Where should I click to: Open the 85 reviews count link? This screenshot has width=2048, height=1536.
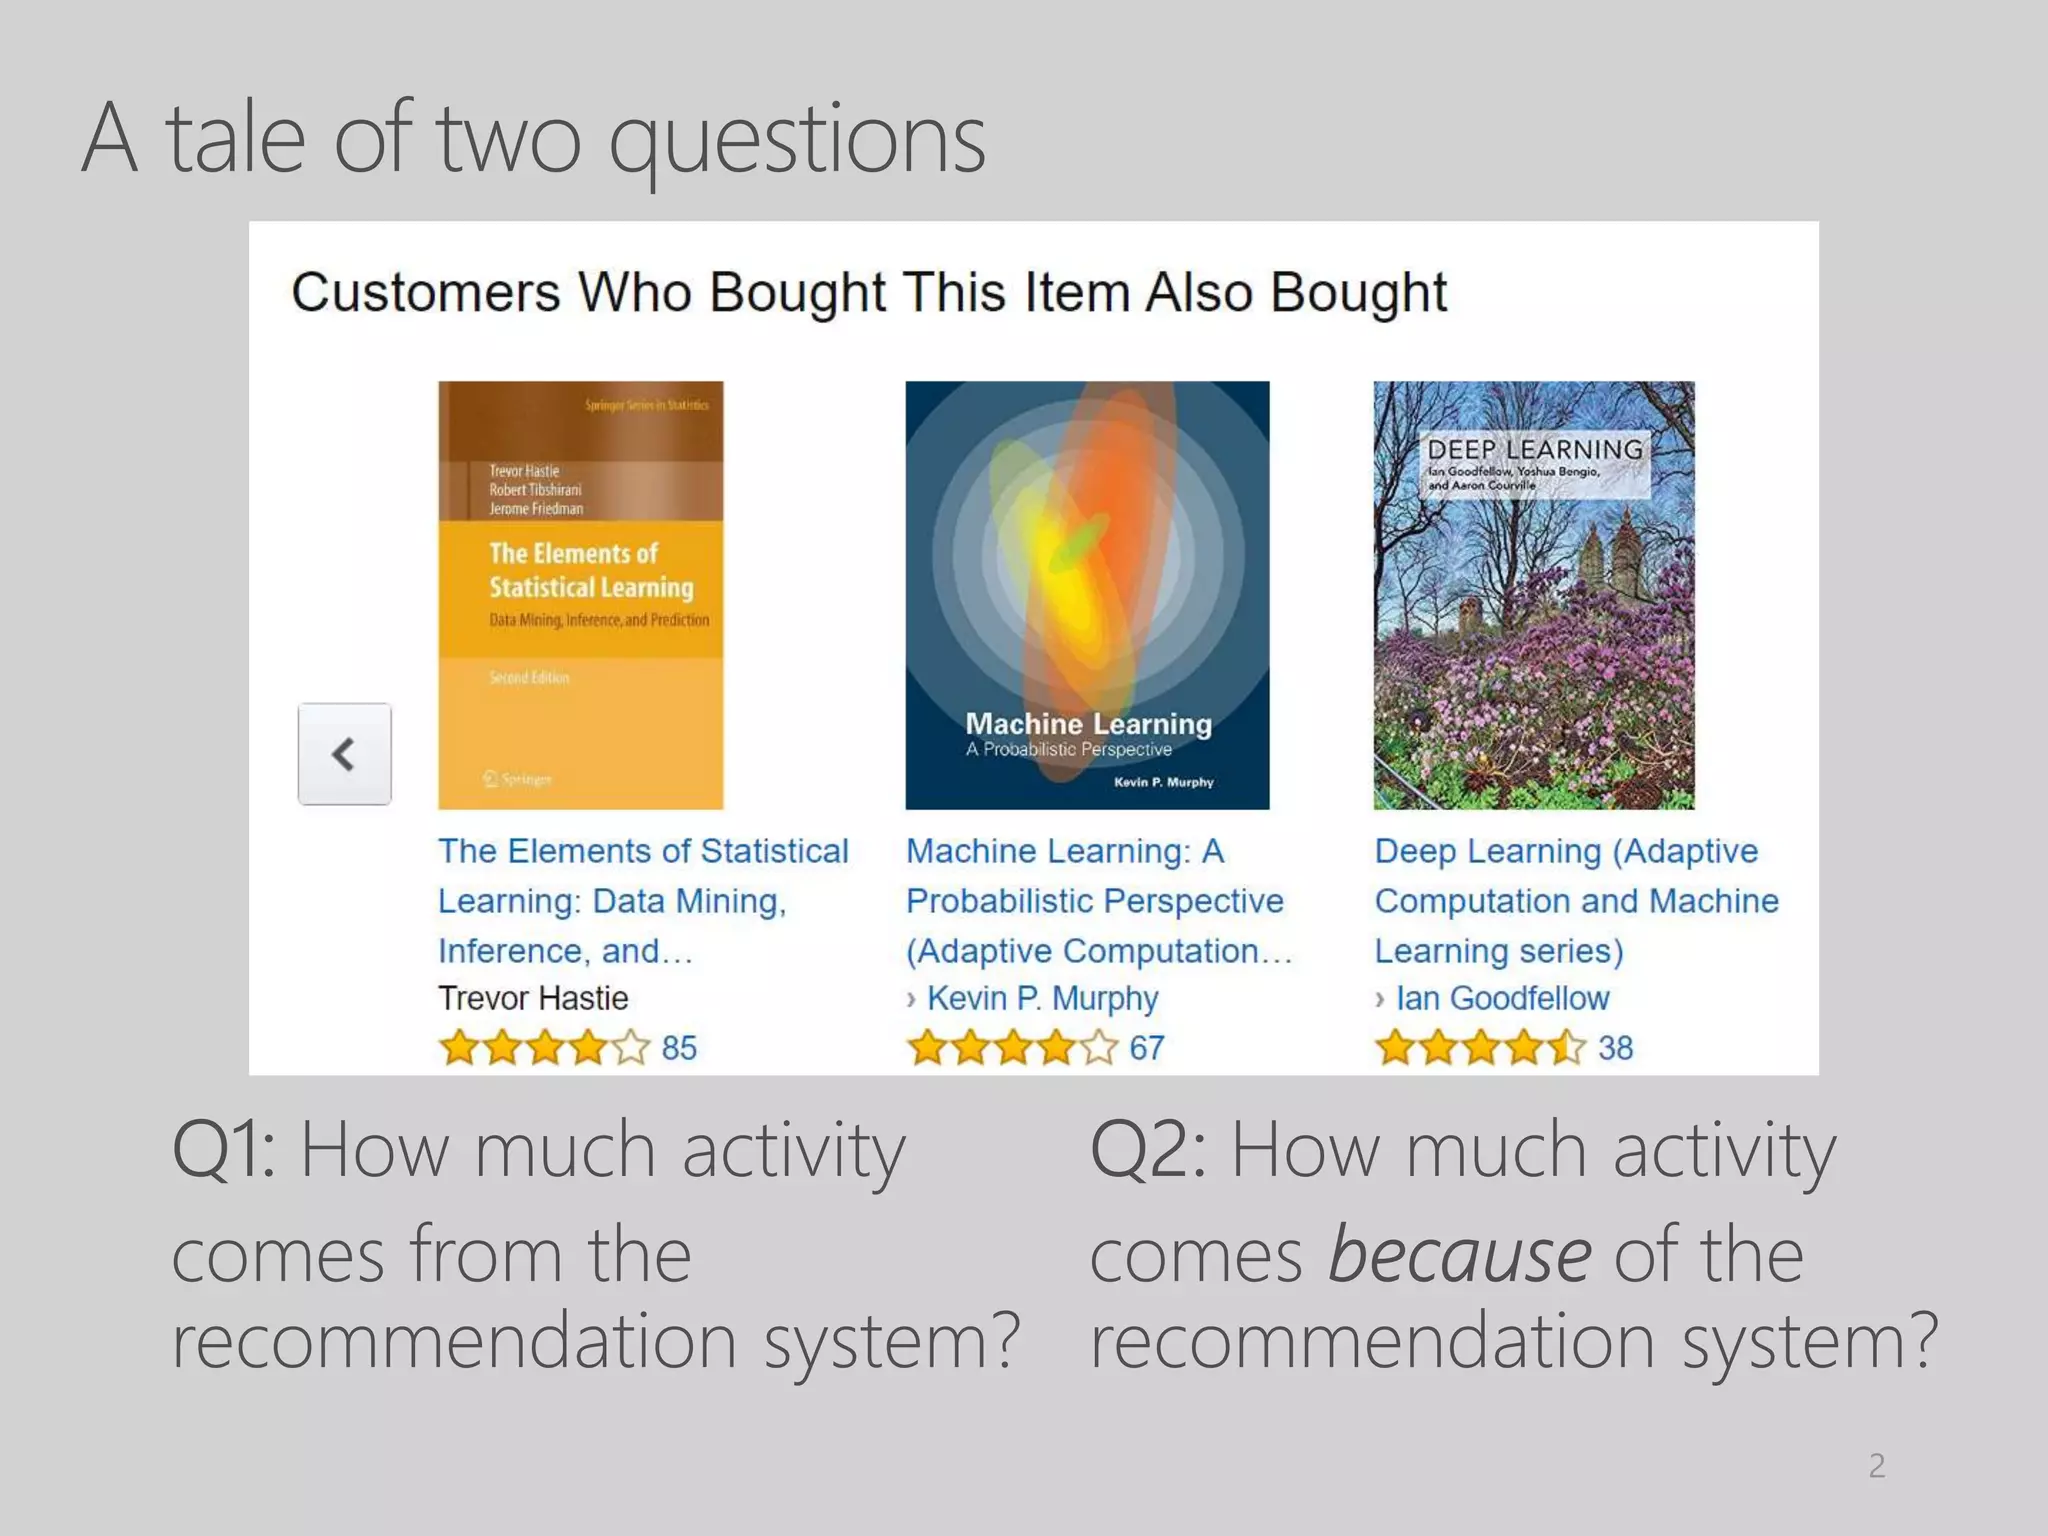coord(679,1048)
